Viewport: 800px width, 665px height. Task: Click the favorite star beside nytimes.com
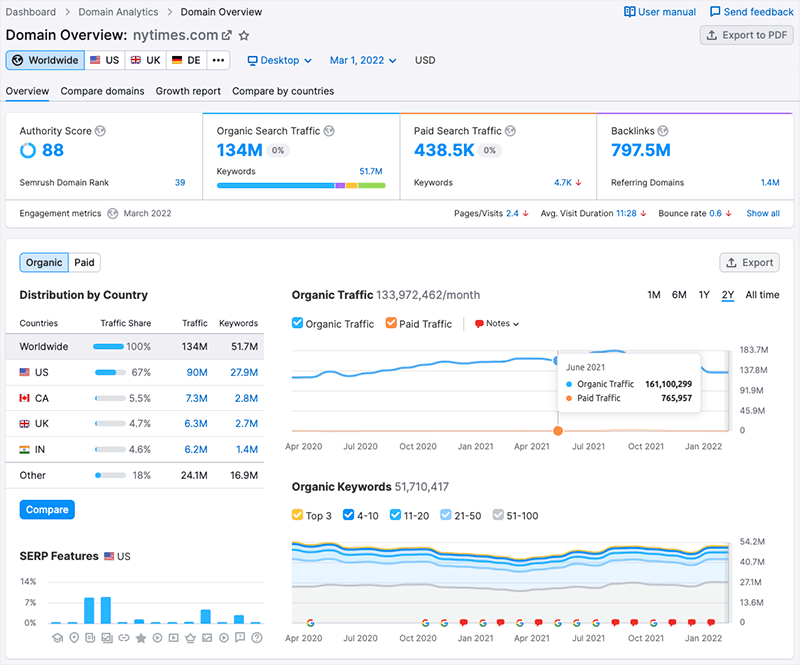pos(244,35)
